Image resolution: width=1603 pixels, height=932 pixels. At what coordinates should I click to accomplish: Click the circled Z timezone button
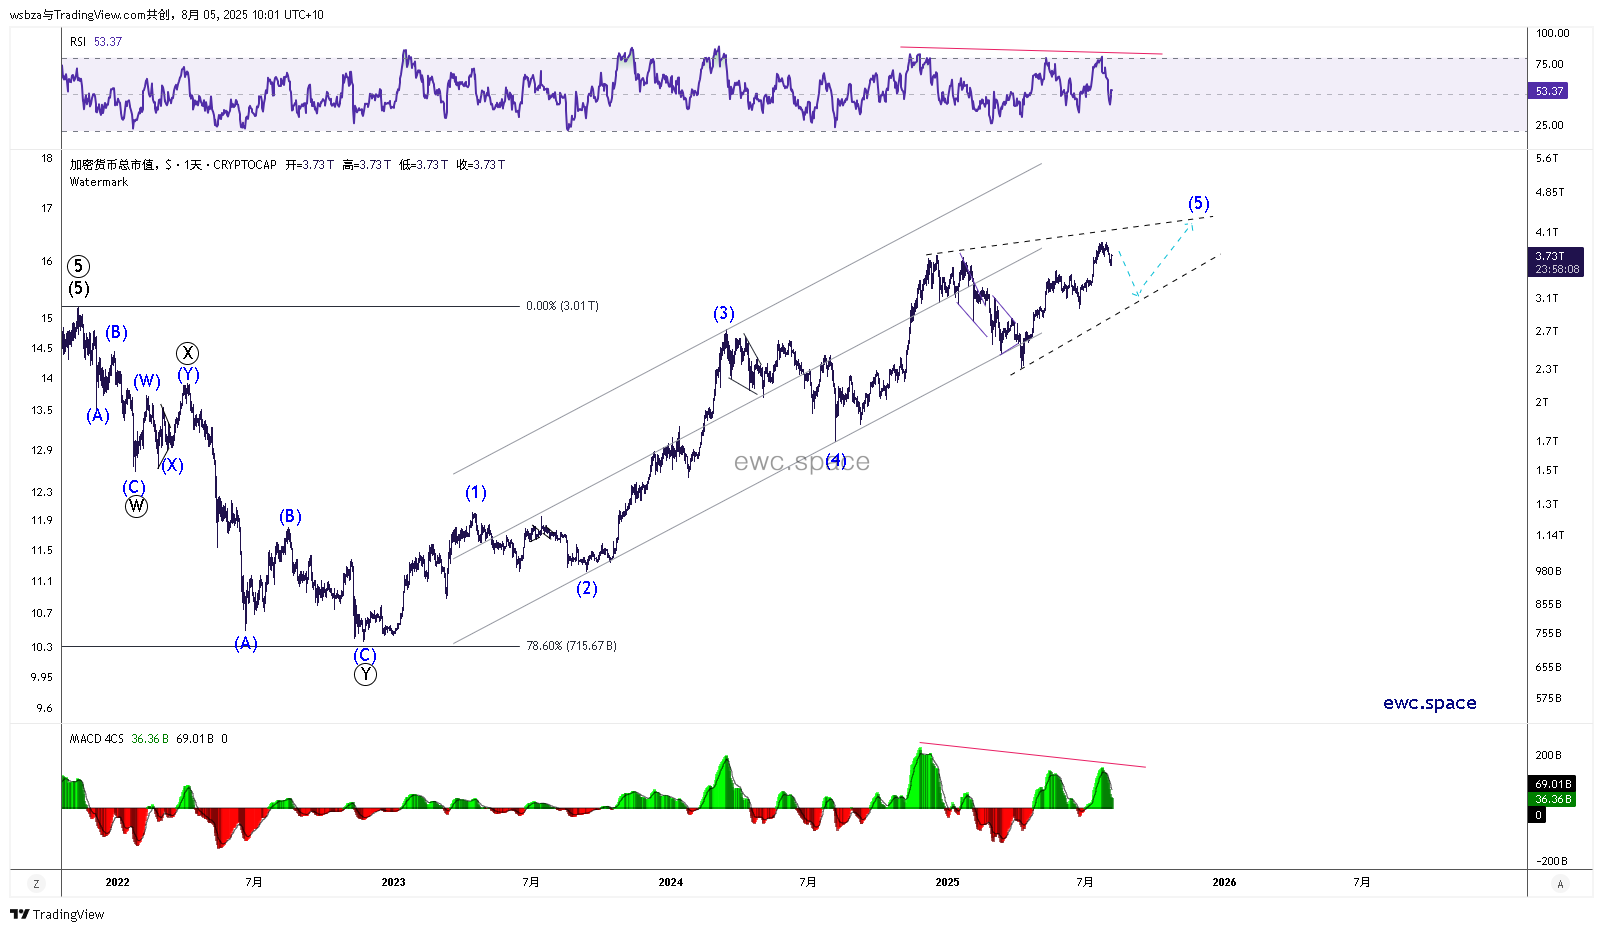coord(37,884)
